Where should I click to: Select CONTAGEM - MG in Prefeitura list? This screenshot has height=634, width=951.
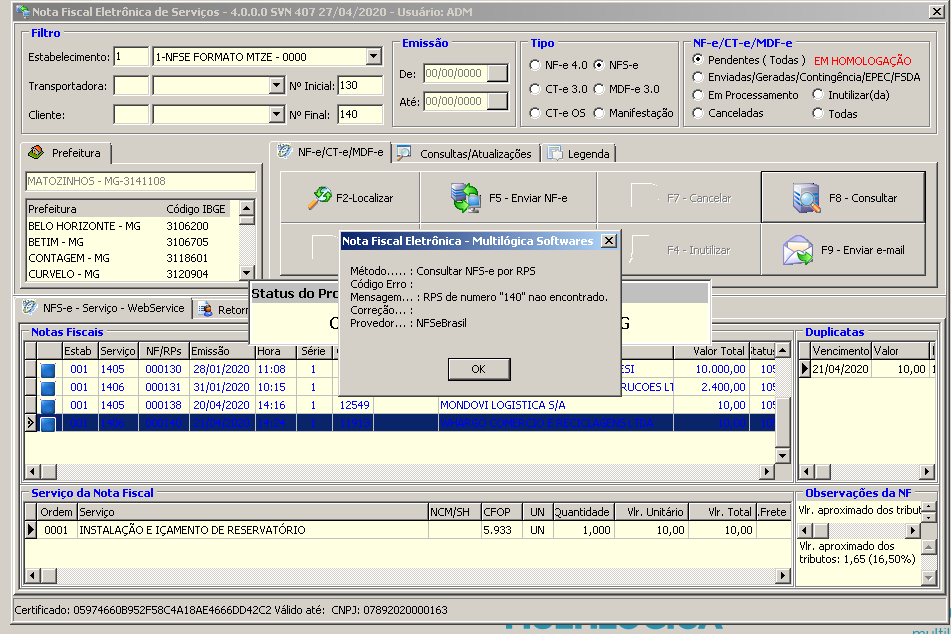pos(132,258)
